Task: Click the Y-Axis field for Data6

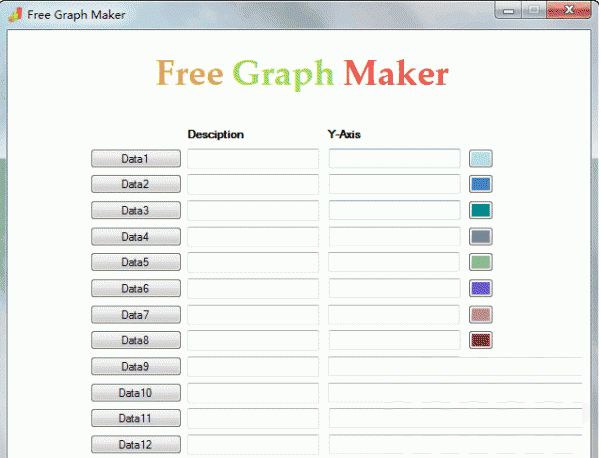Action: [394, 288]
